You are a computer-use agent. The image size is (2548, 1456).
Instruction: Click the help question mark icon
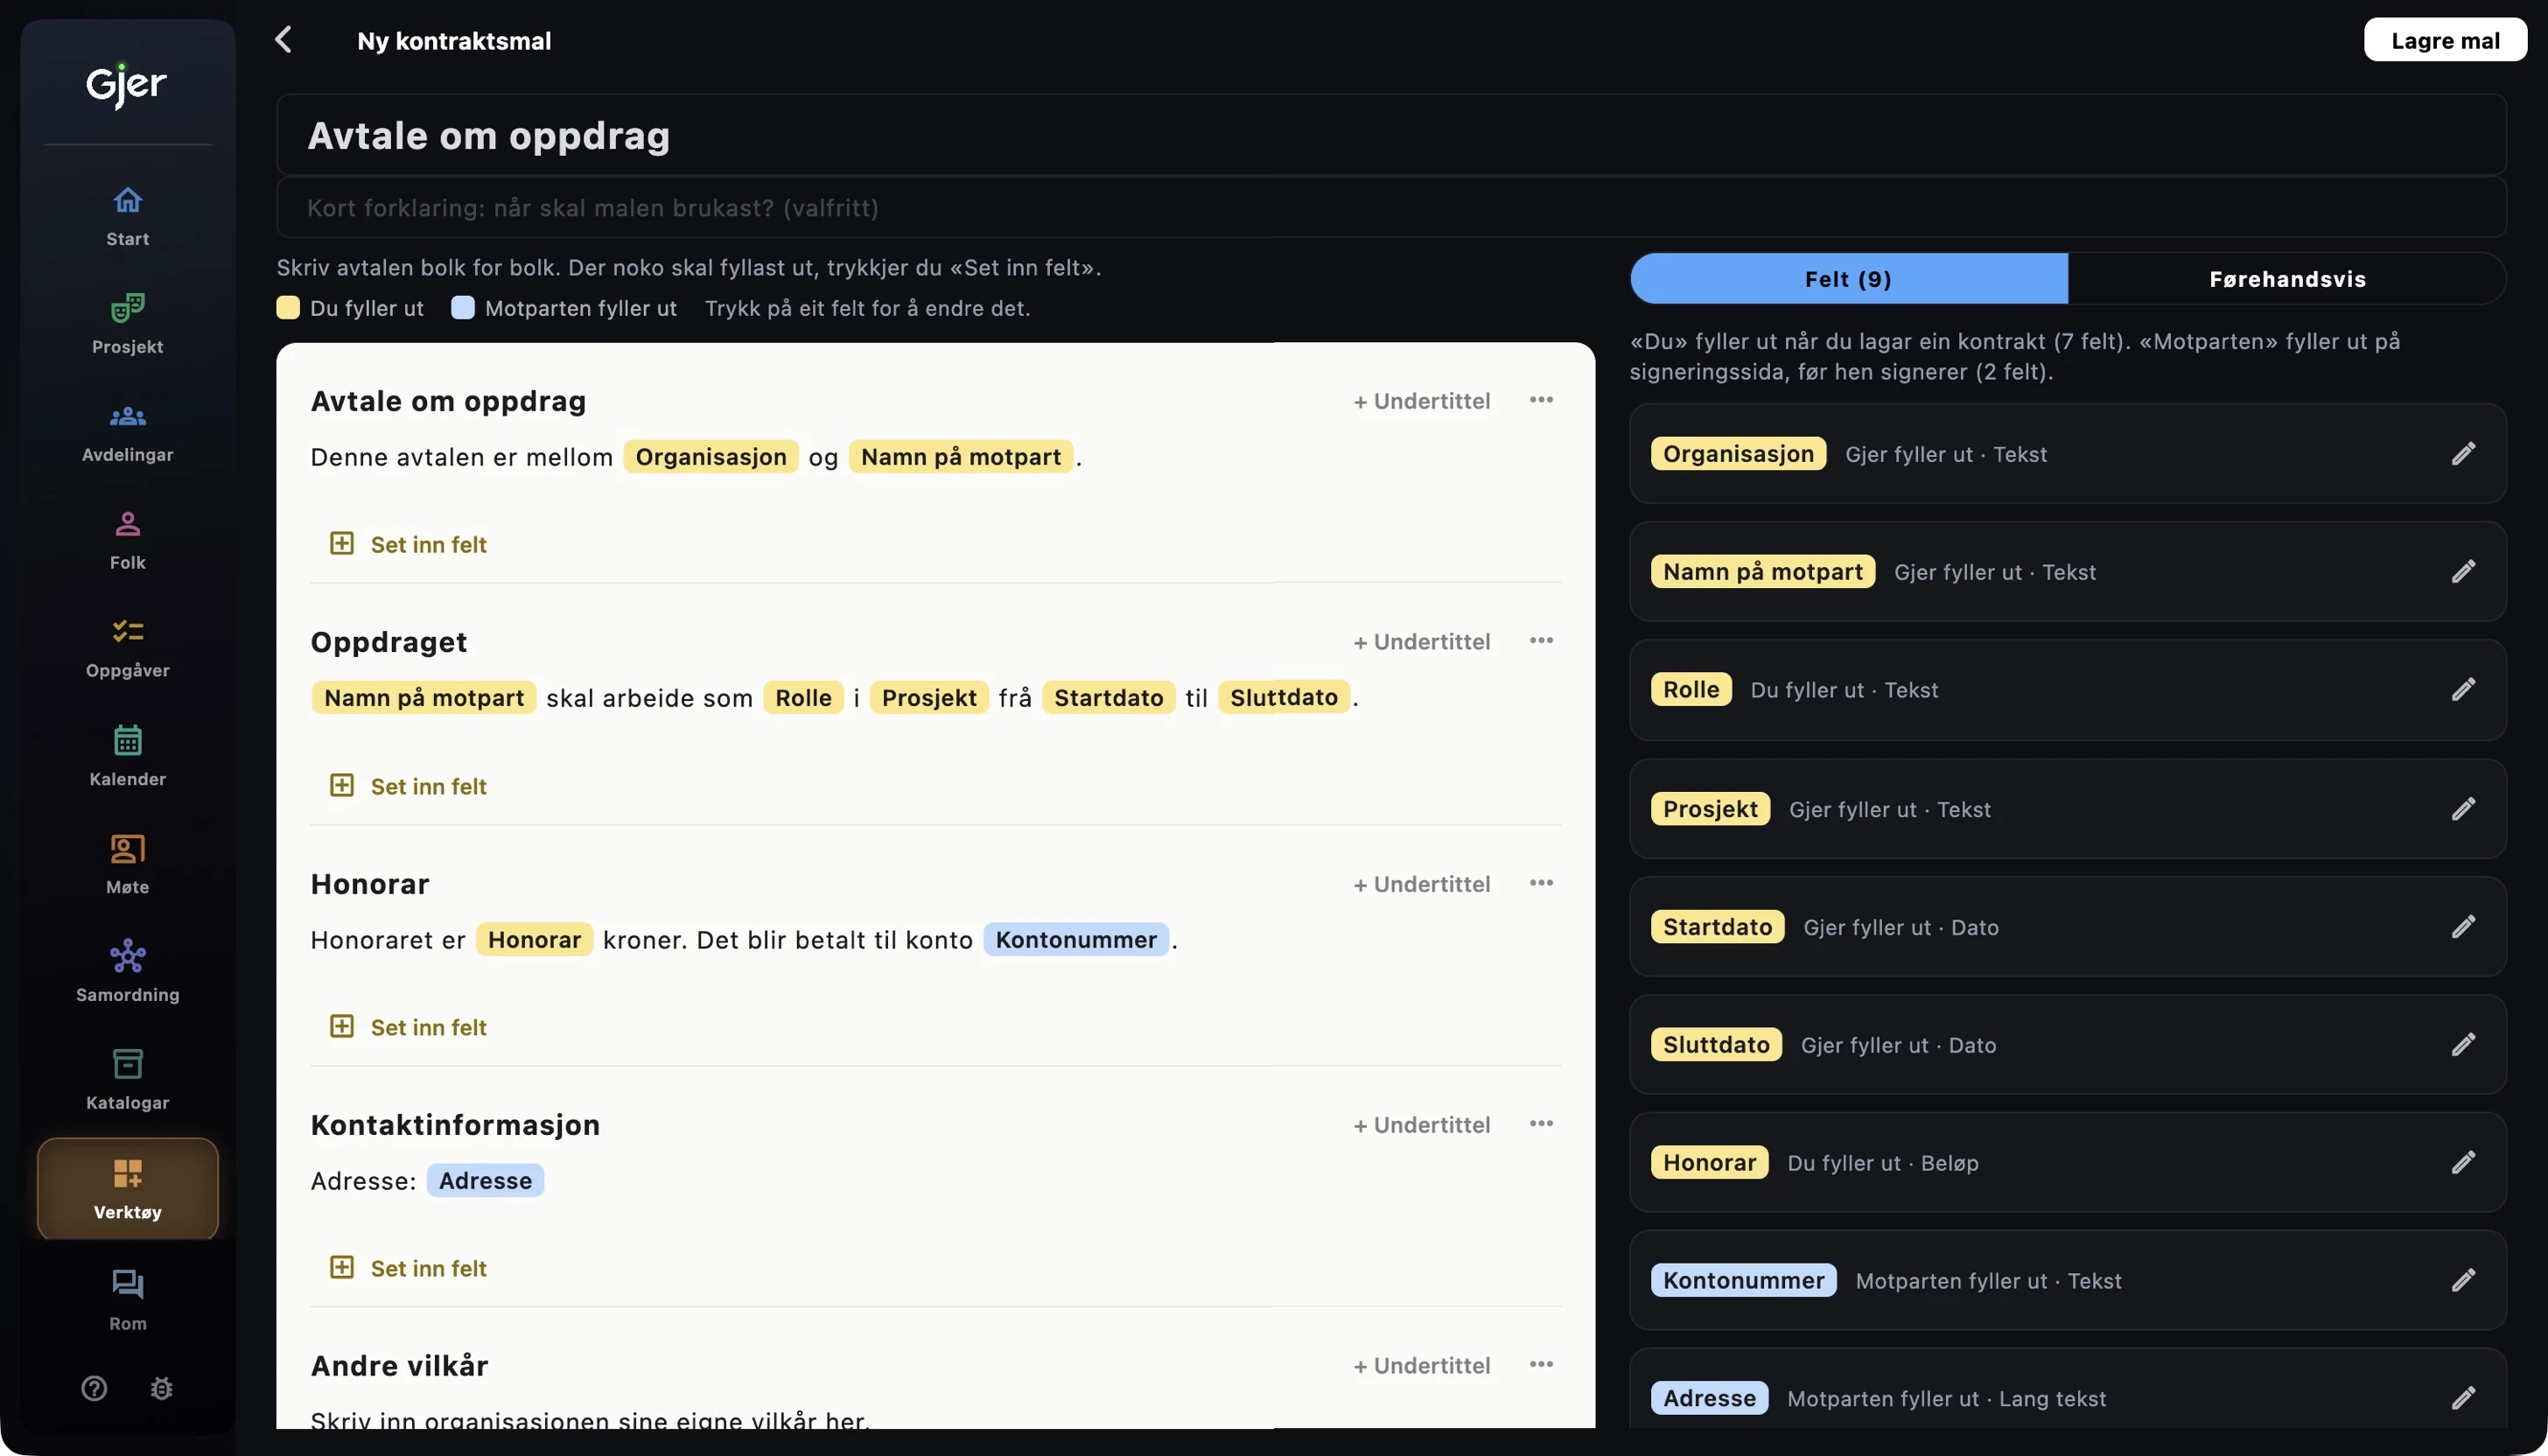click(x=94, y=1388)
